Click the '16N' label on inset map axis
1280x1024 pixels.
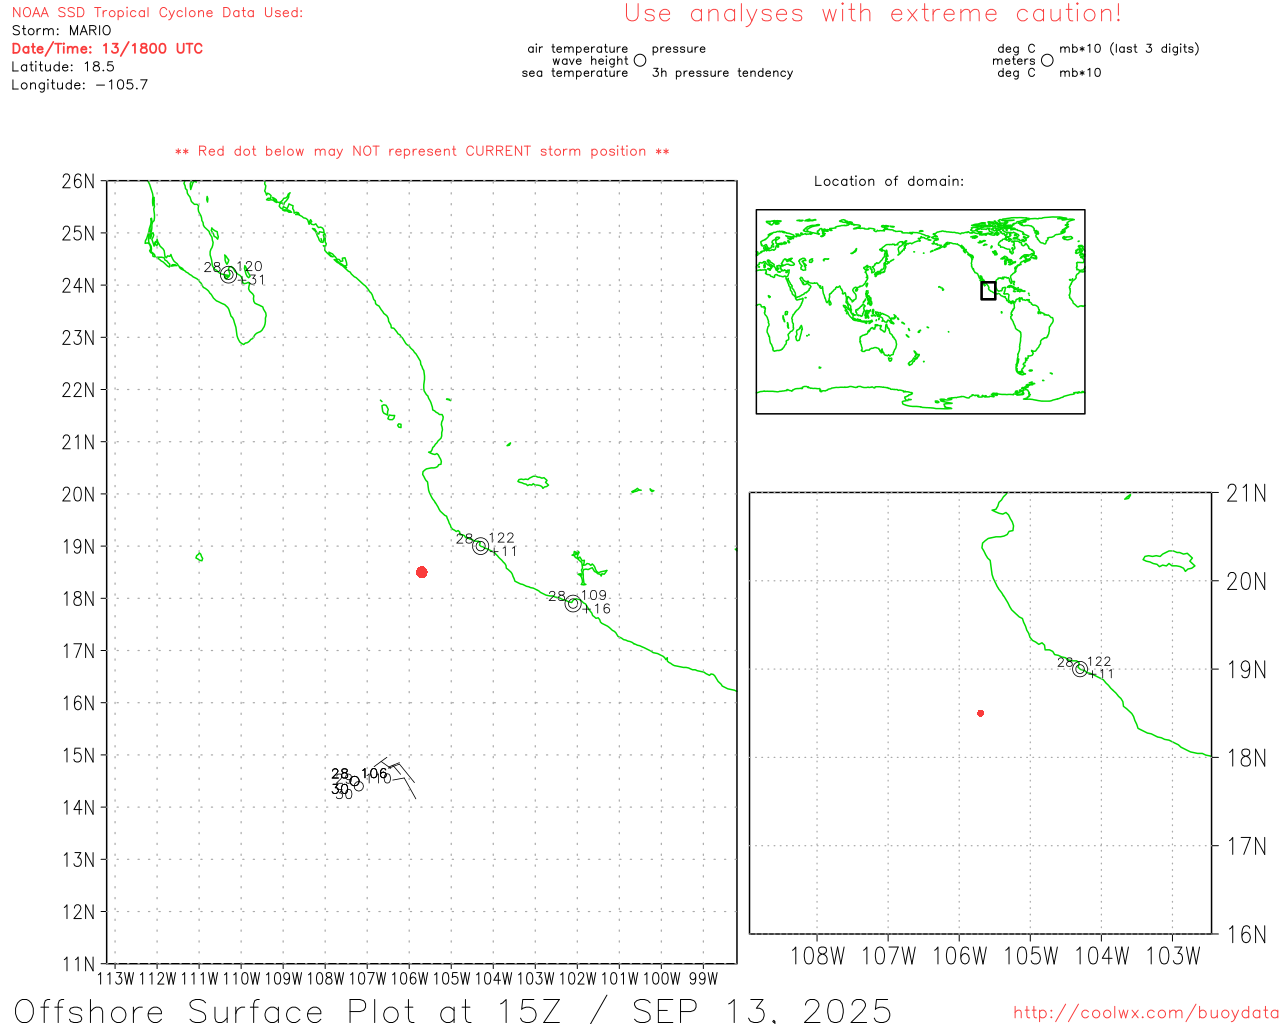click(1246, 935)
